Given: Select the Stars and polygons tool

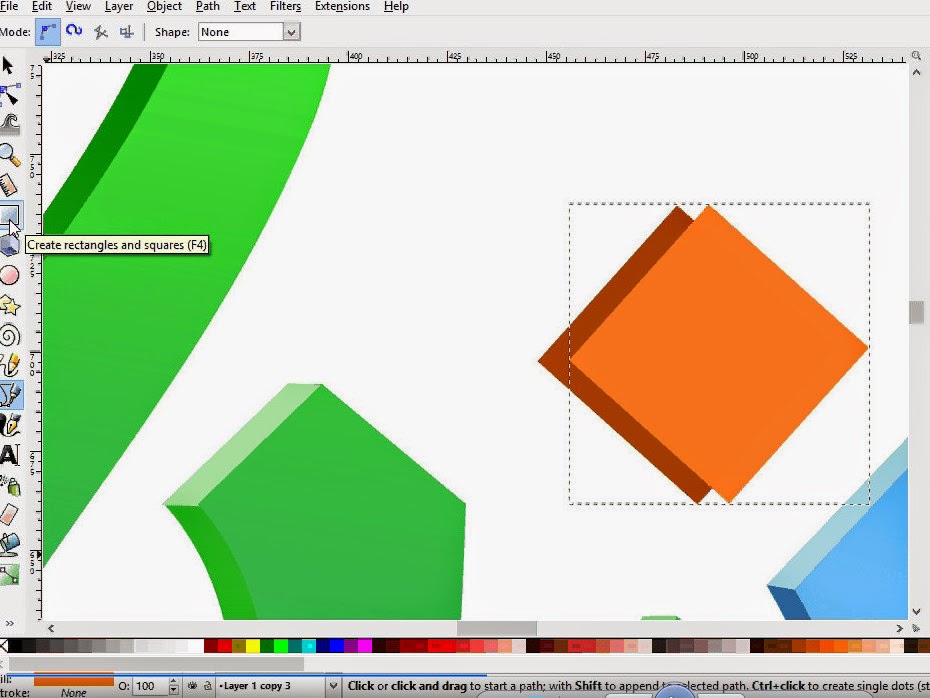Looking at the screenshot, I should pos(9,305).
